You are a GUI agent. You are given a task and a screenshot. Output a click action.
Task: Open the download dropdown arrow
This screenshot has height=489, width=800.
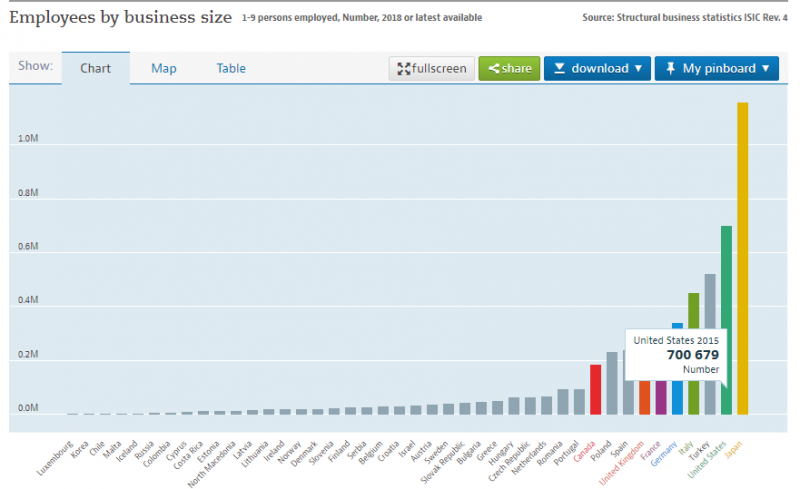[x=637, y=69]
